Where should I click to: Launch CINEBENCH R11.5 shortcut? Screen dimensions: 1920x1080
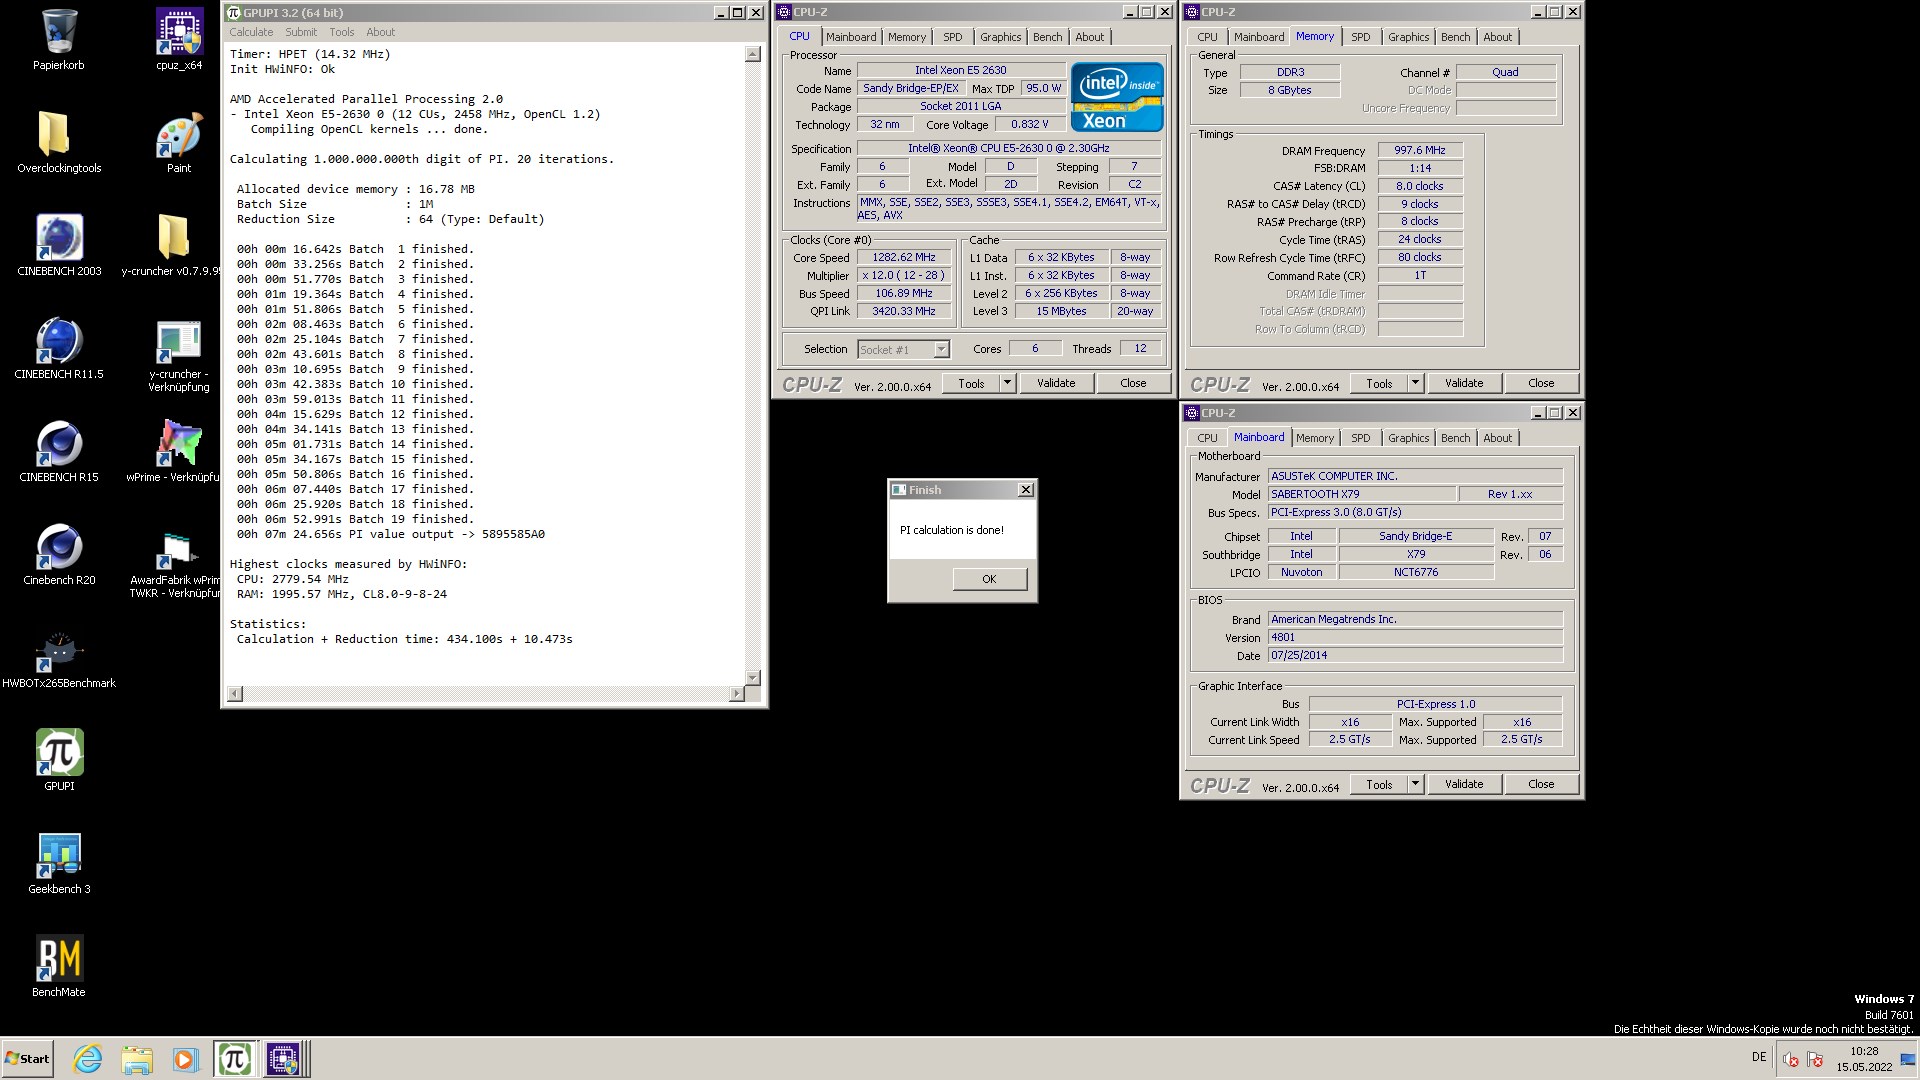click(59, 348)
